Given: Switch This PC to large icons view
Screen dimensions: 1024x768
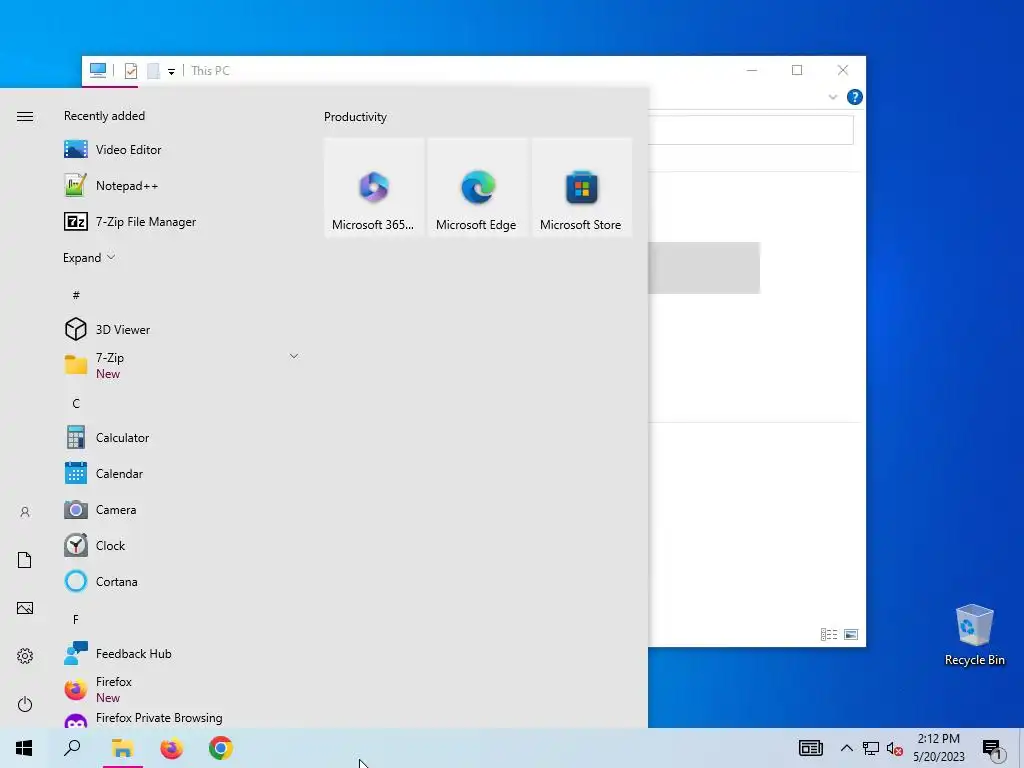Looking at the screenshot, I should pos(851,634).
